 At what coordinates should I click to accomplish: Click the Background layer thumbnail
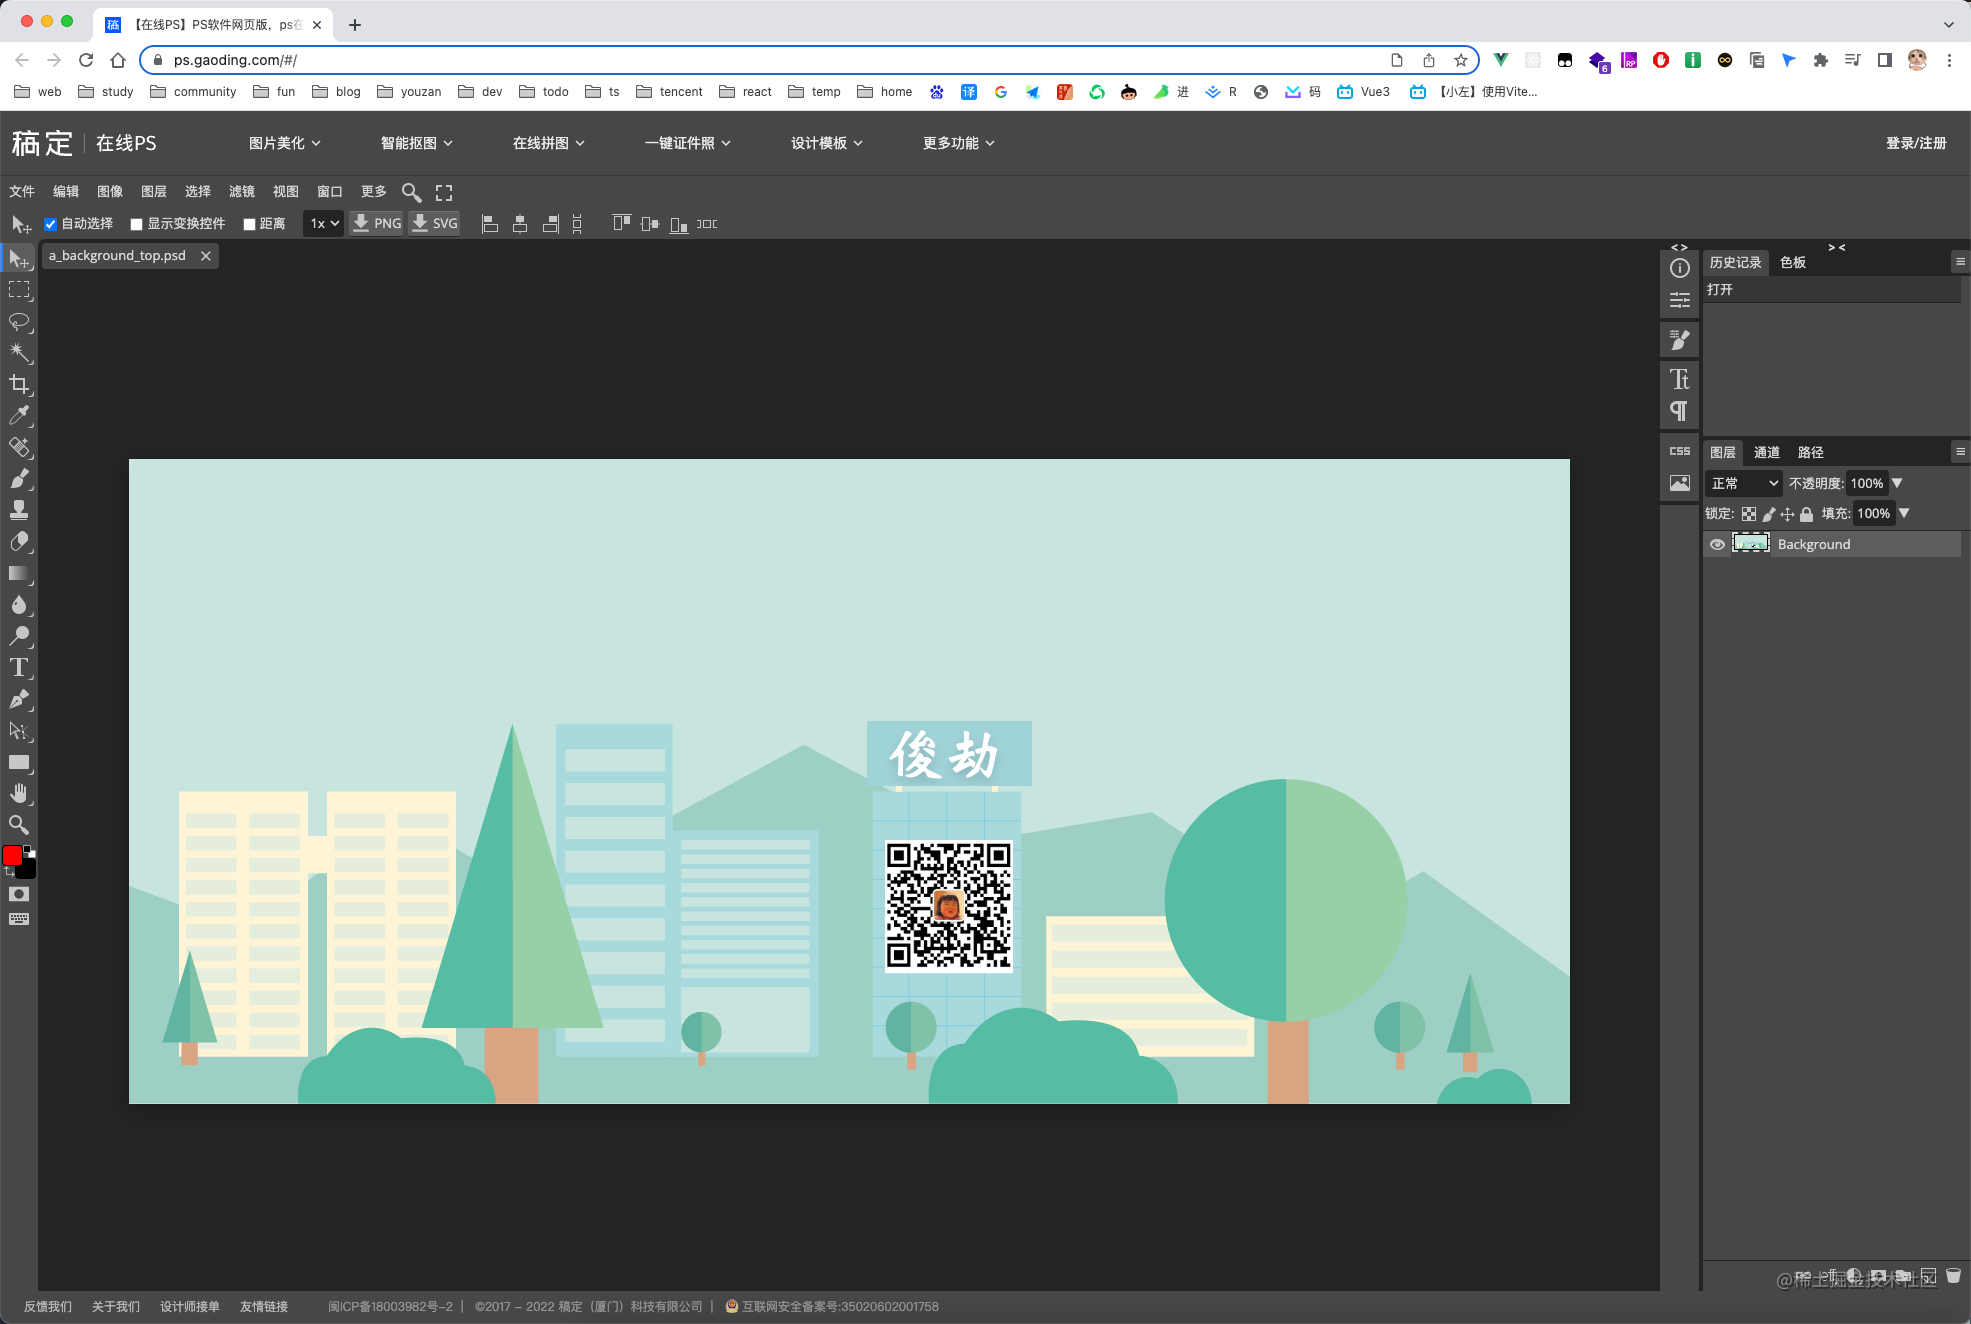(1751, 544)
